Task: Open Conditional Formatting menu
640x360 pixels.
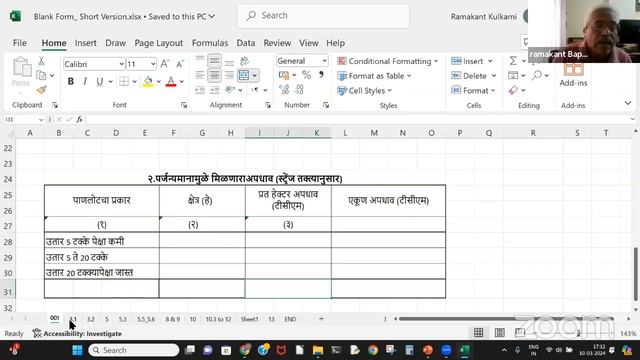Action: (x=388, y=61)
